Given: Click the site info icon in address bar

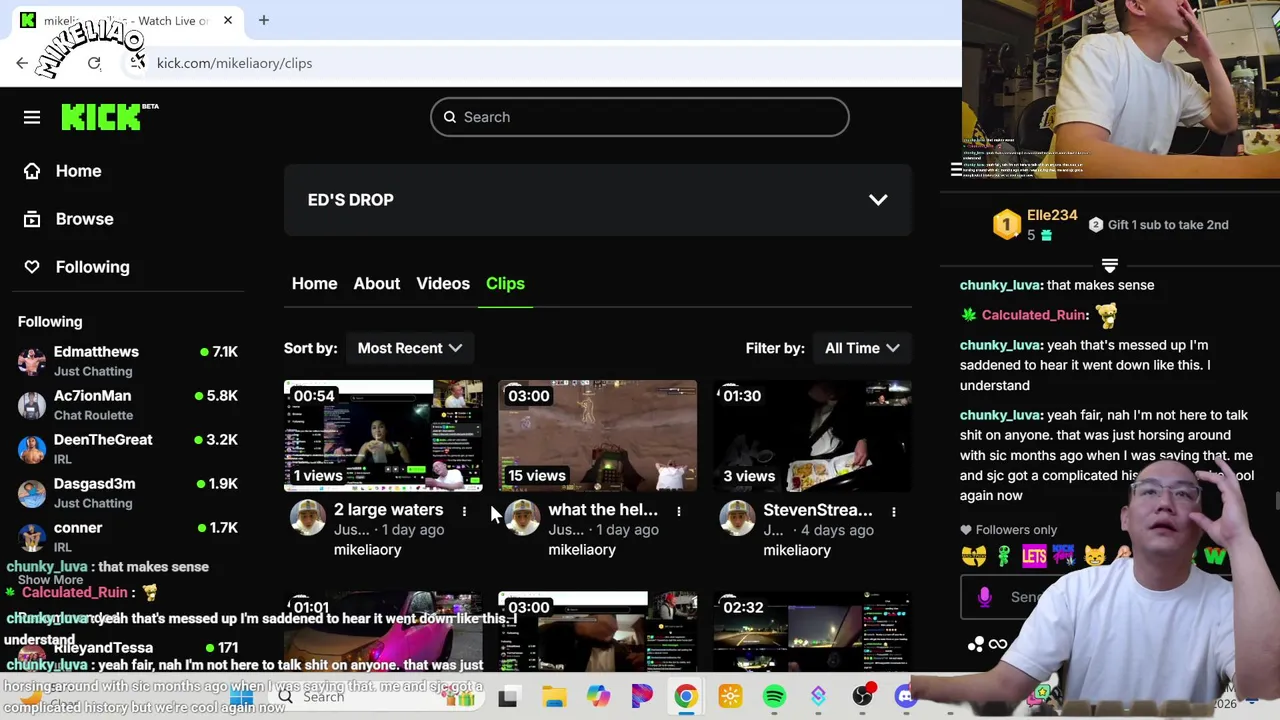Looking at the screenshot, I should (137, 63).
